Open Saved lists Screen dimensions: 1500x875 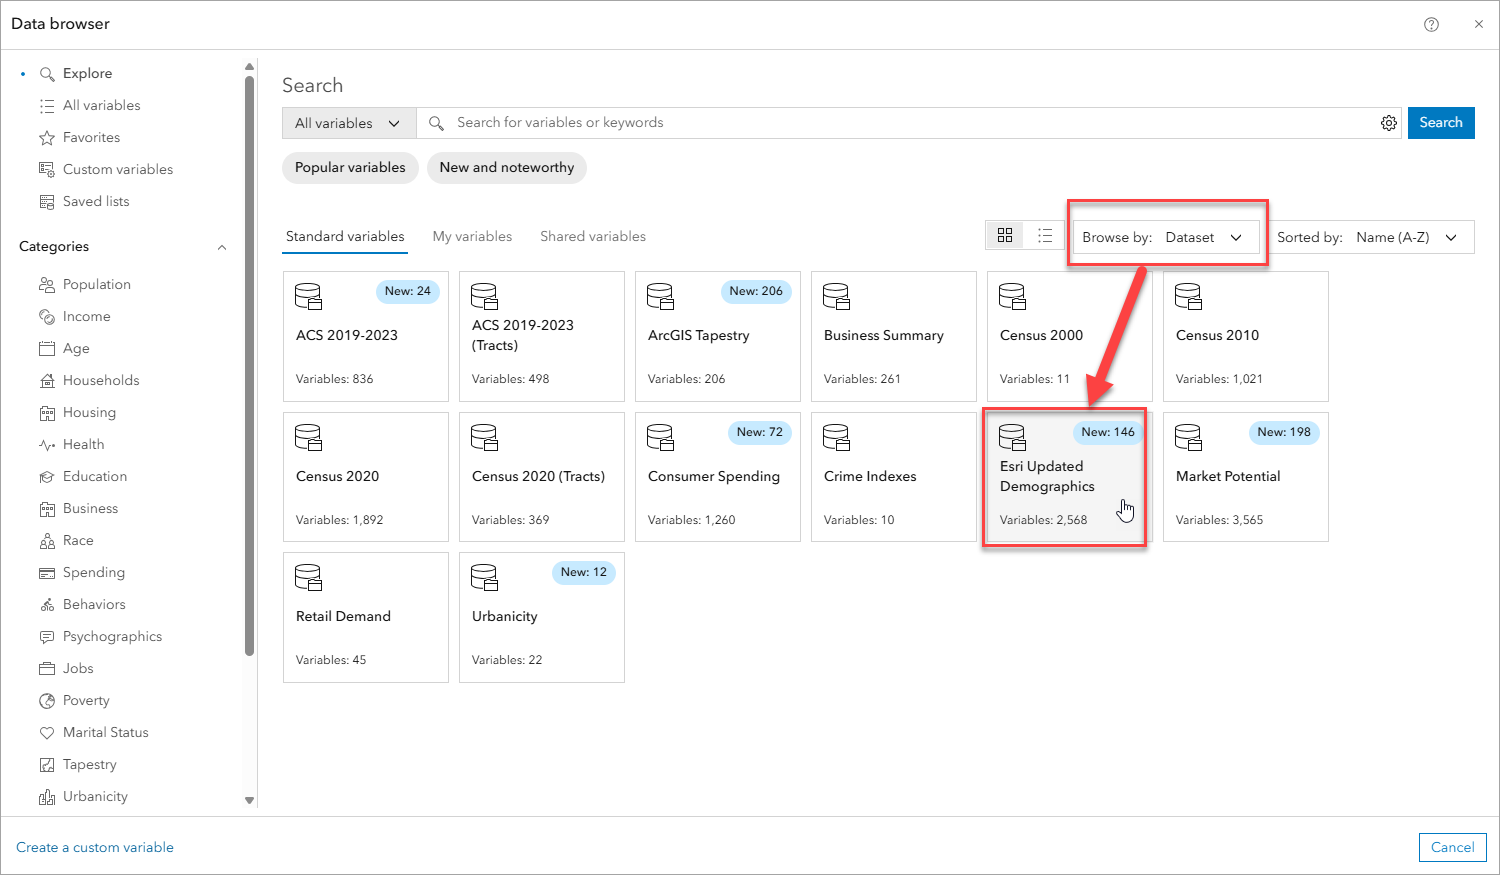pos(96,201)
